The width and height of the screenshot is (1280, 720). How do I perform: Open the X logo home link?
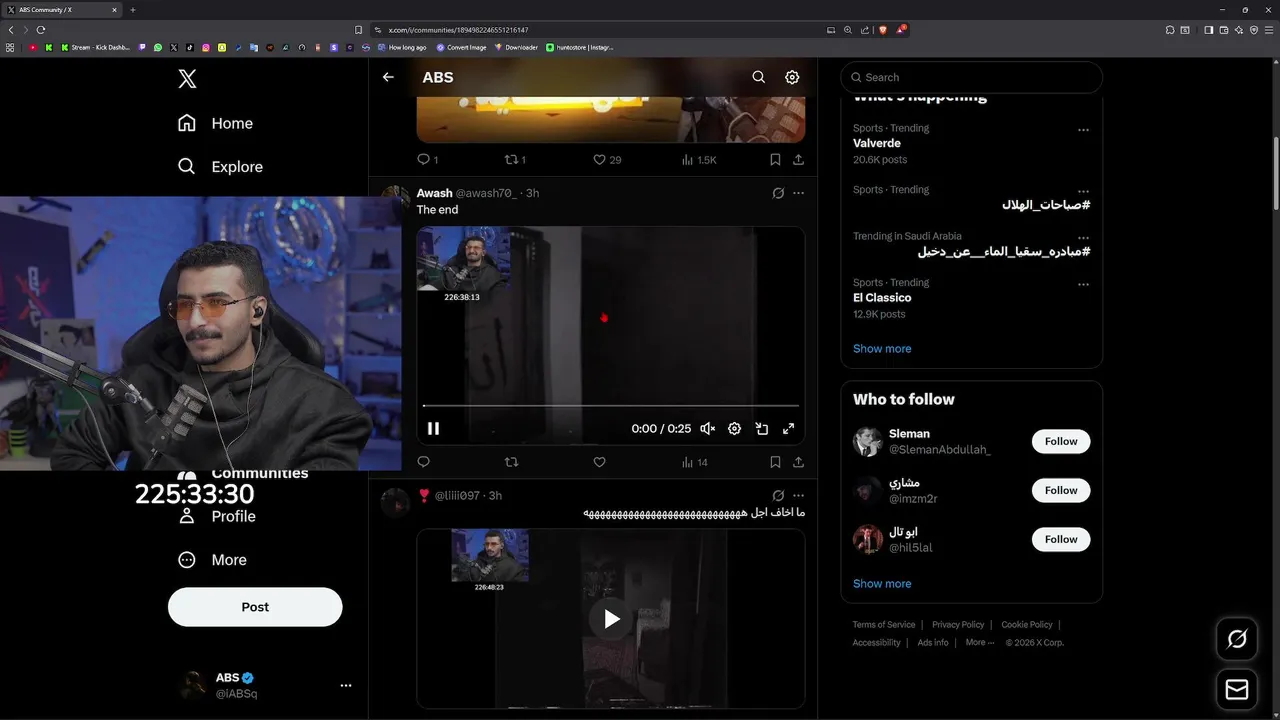click(x=187, y=79)
